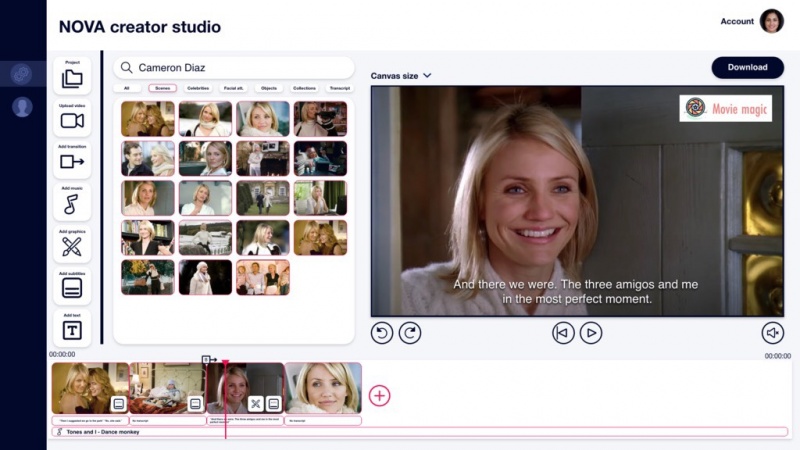The height and width of the screenshot is (450, 800).
Task: Select the Tones and I - Dance monkey track
Action: (419, 432)
